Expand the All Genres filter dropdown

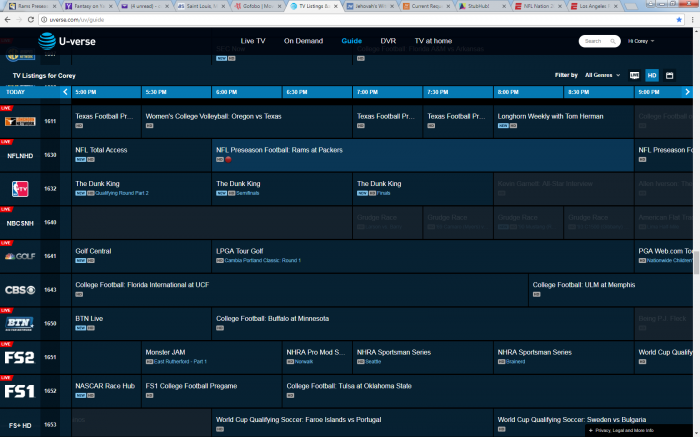(x=602, y=75)
